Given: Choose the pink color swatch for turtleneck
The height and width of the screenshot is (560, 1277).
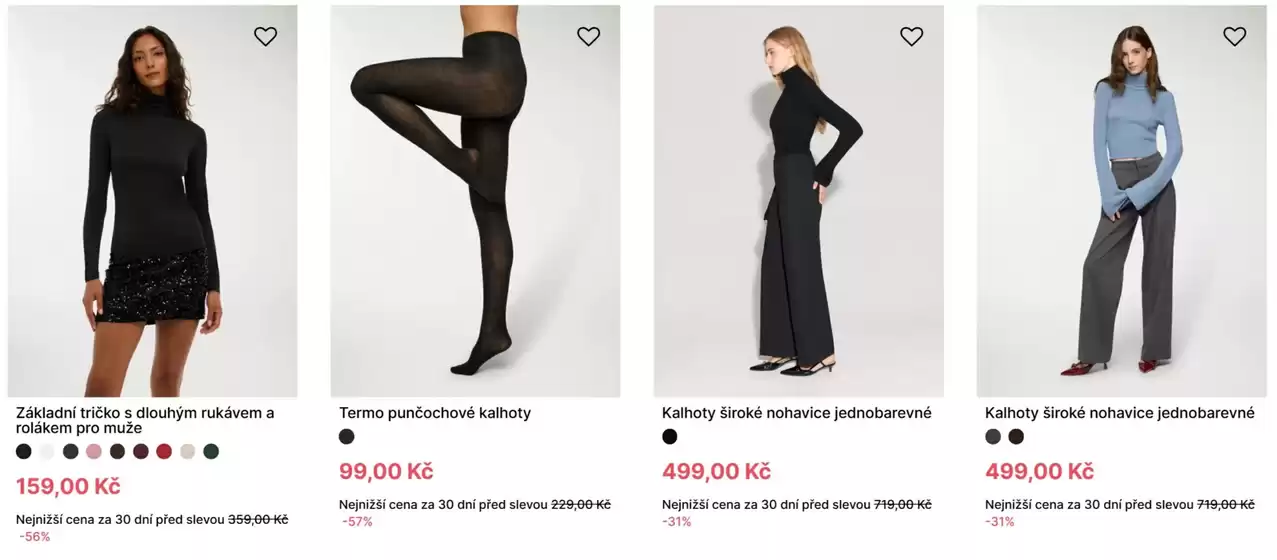Looking at the screenshot, I should coord(94,451).
